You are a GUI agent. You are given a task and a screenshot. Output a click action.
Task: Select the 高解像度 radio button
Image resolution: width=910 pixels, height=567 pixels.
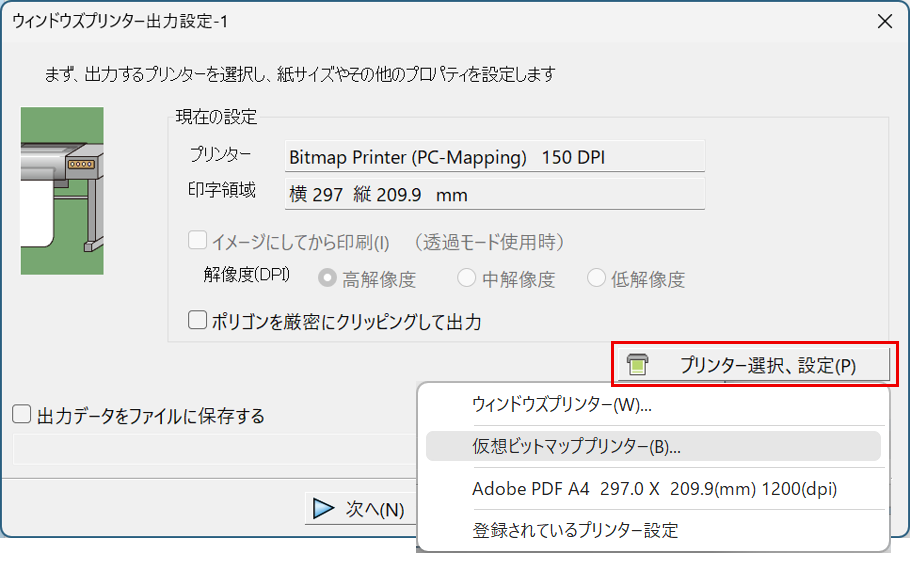click(327, 279)
